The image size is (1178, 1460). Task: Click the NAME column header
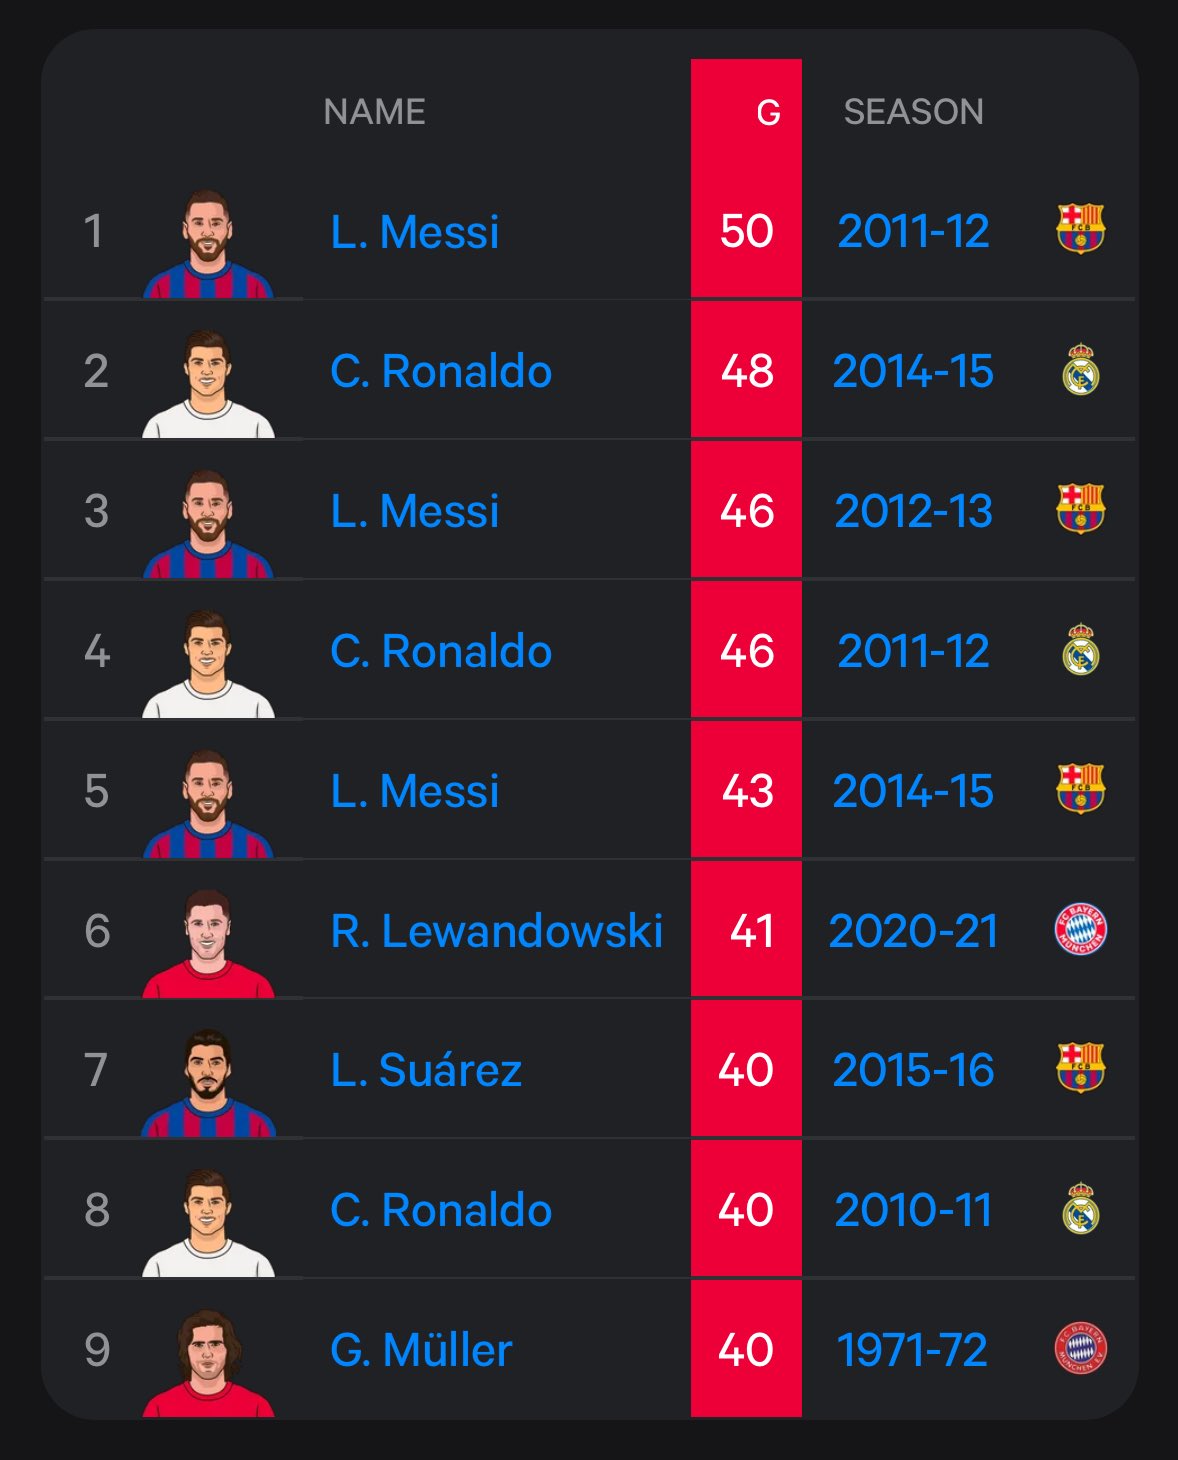(374, 112)
